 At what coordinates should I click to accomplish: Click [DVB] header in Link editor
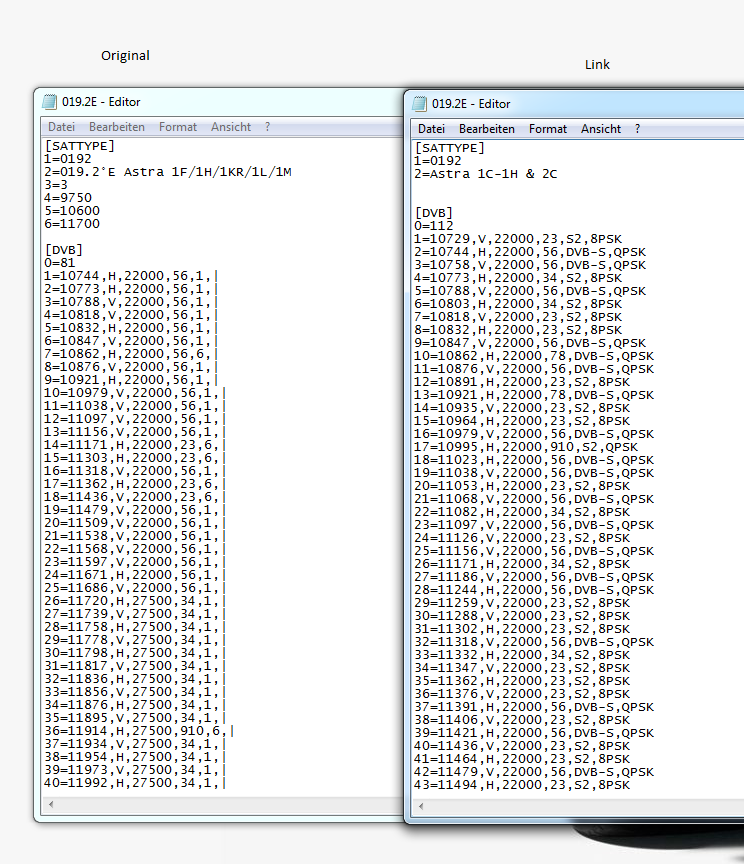click(433, 213)
